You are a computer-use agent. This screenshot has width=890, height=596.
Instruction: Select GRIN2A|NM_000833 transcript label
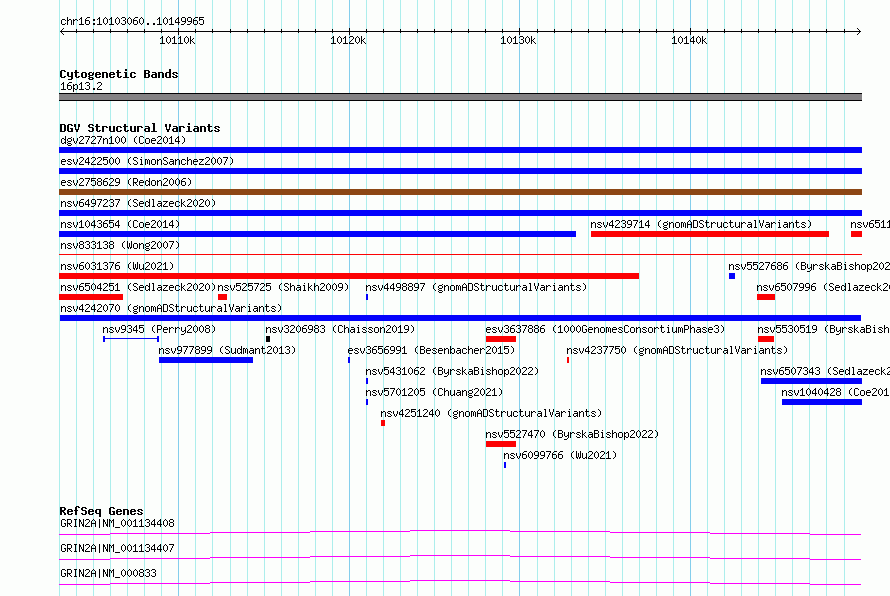[x=108, y=573]
